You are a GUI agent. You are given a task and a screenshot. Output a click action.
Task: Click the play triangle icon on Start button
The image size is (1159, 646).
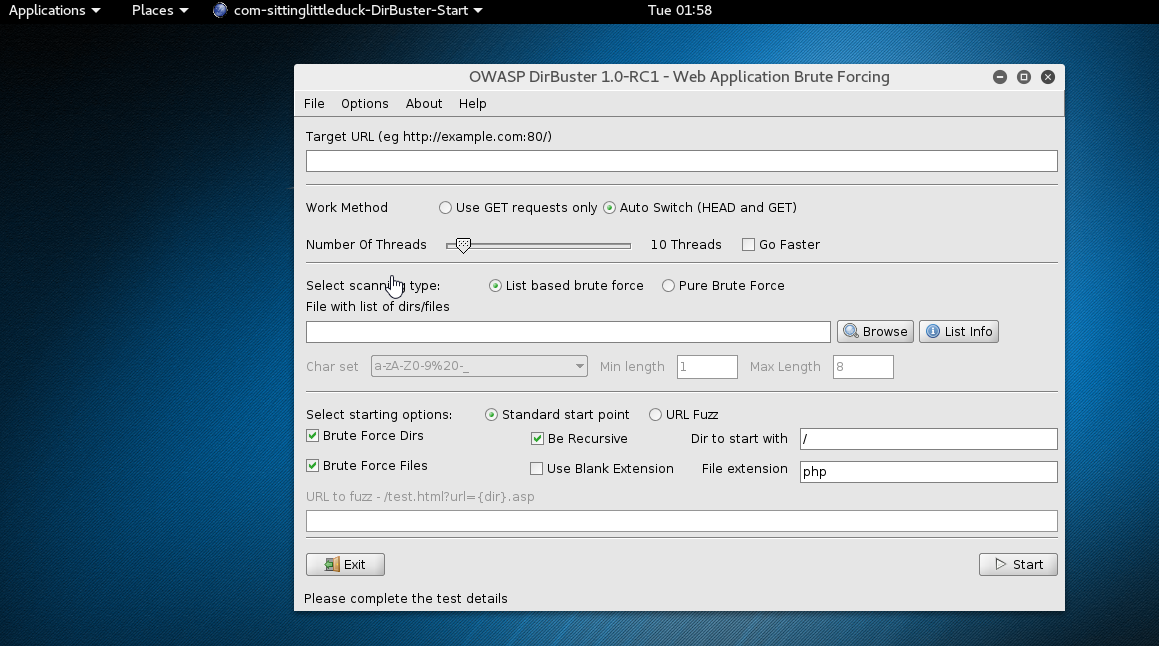[x=1001, y=564]
